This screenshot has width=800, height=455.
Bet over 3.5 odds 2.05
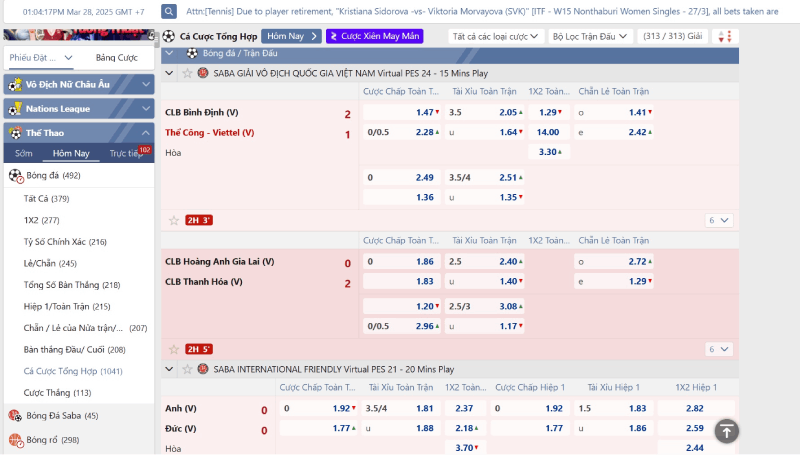(484, 112)
